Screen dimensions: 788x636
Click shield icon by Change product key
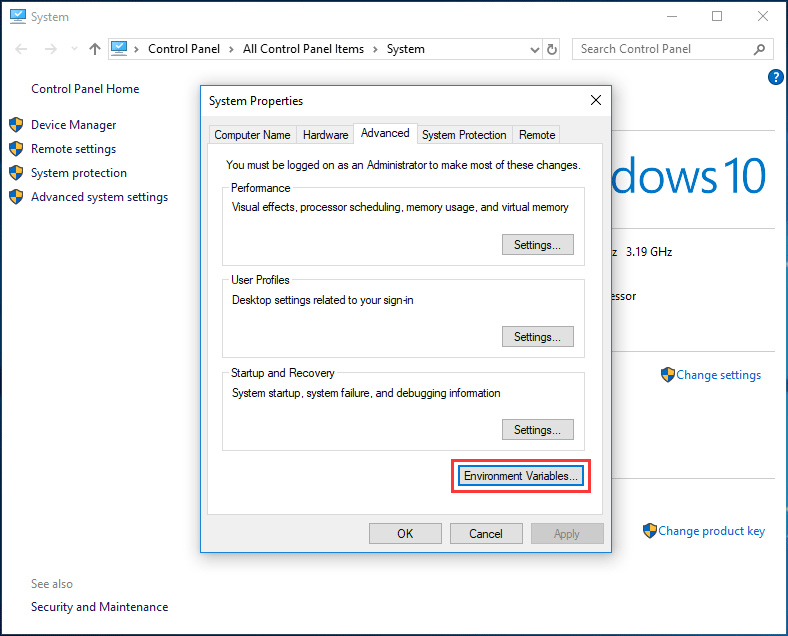point(650,531)
